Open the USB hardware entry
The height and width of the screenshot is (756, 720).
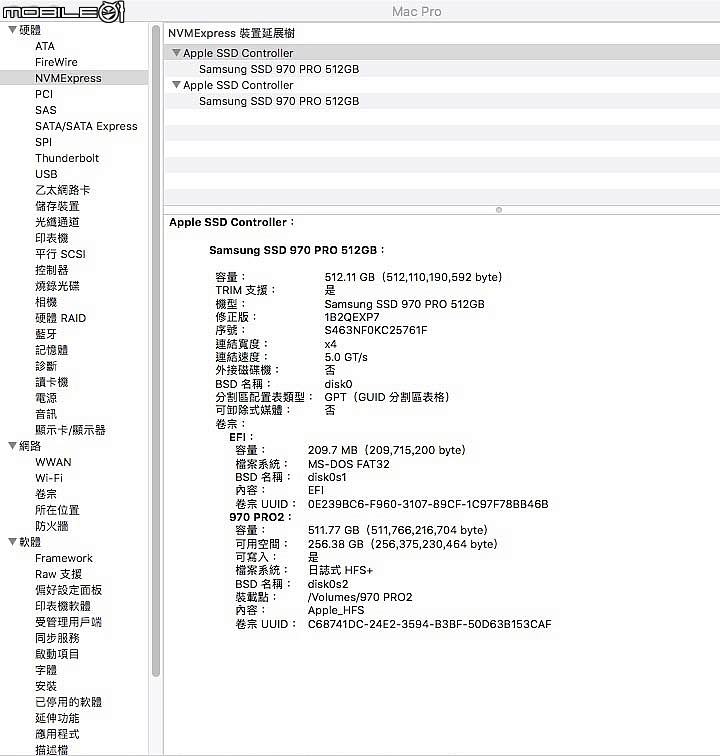(x=46, y=174)
